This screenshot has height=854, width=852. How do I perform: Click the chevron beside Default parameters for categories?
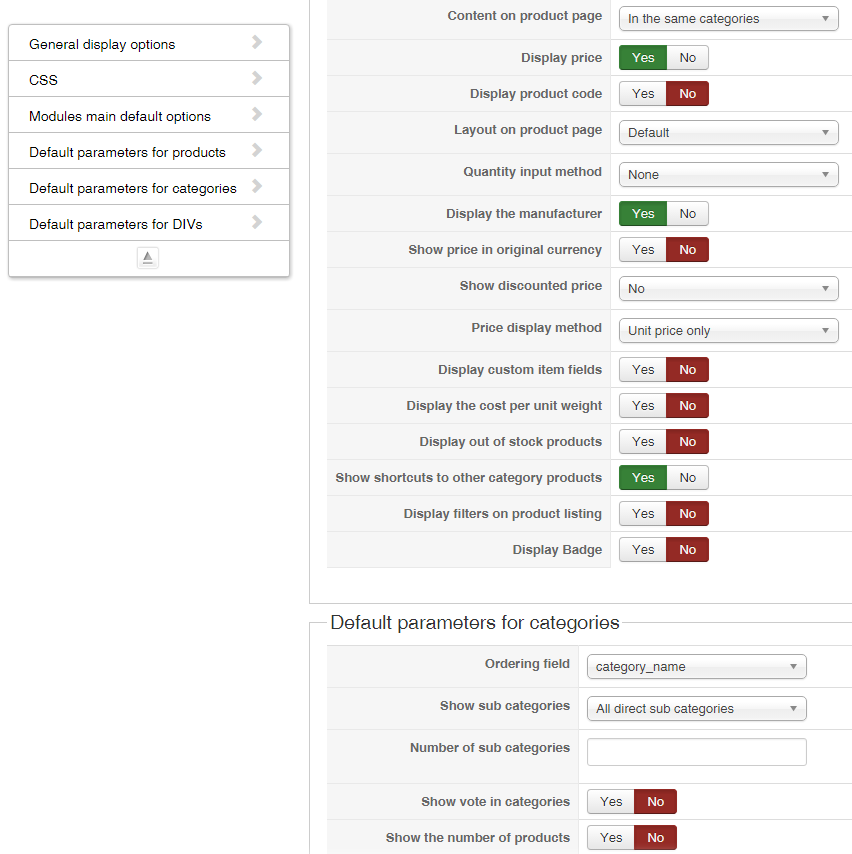click(x=257, y=186)
